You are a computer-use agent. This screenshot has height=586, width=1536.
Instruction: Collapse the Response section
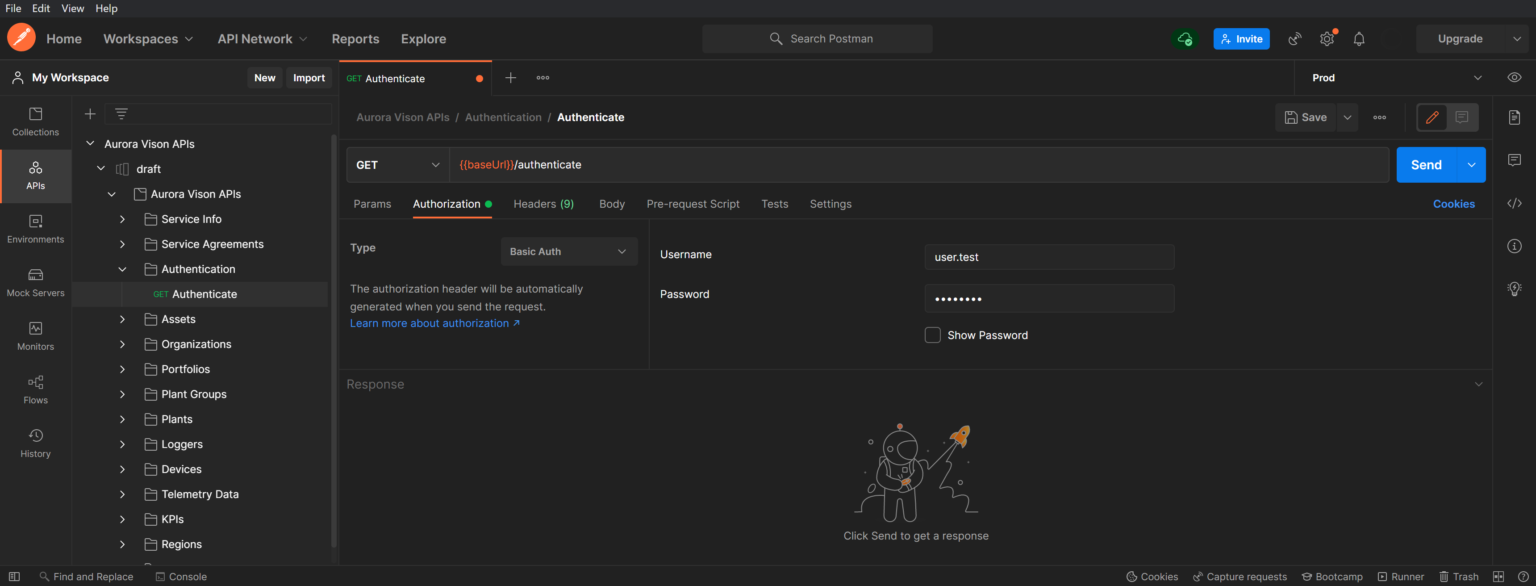(1478, 383)
